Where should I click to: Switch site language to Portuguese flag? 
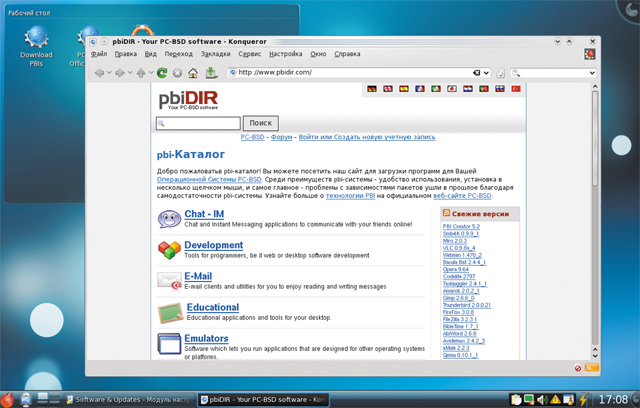click(484, 89)
